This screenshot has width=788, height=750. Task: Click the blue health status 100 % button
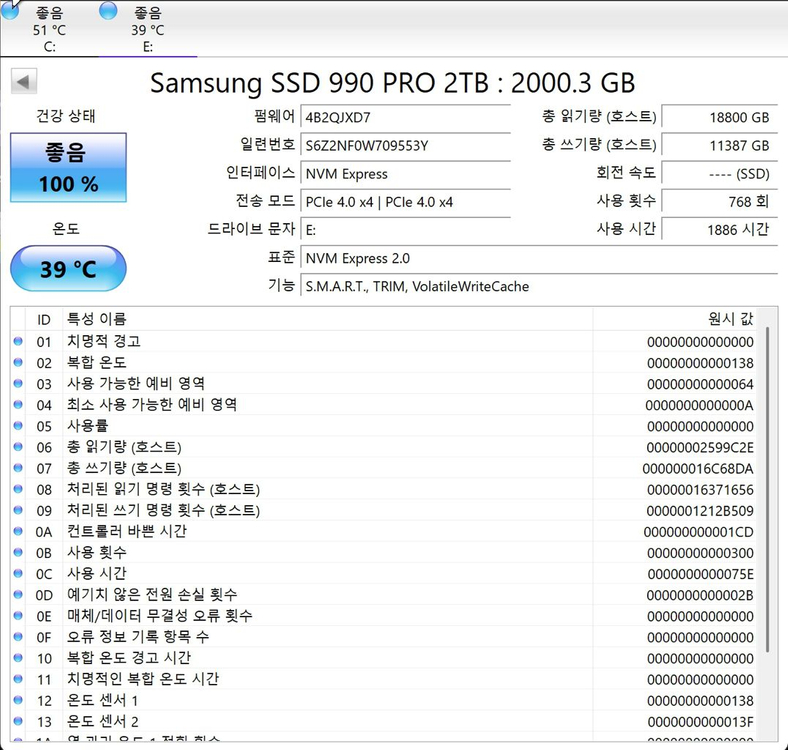[x=68, y=167]
